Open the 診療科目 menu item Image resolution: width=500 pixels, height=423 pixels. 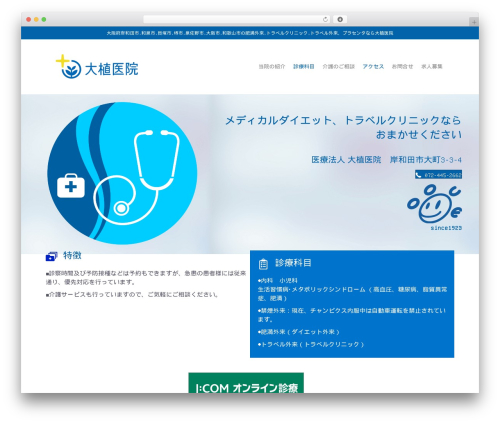click(304, 67)
